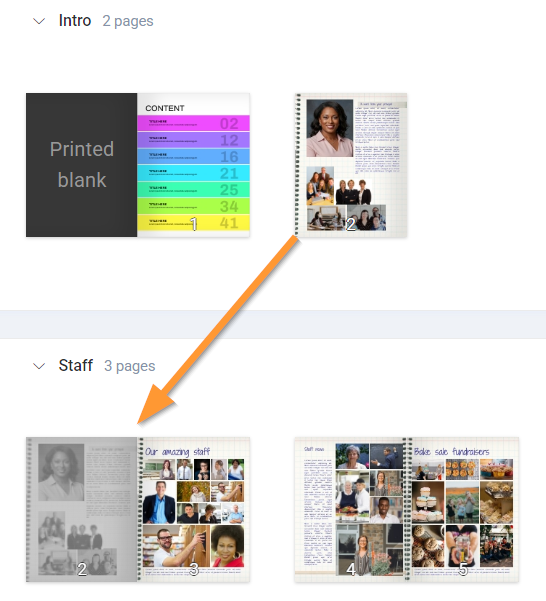Screen dimensions: 546x601
Task: Click the yellow 41 content row
Action: click(x=193, y=223)
